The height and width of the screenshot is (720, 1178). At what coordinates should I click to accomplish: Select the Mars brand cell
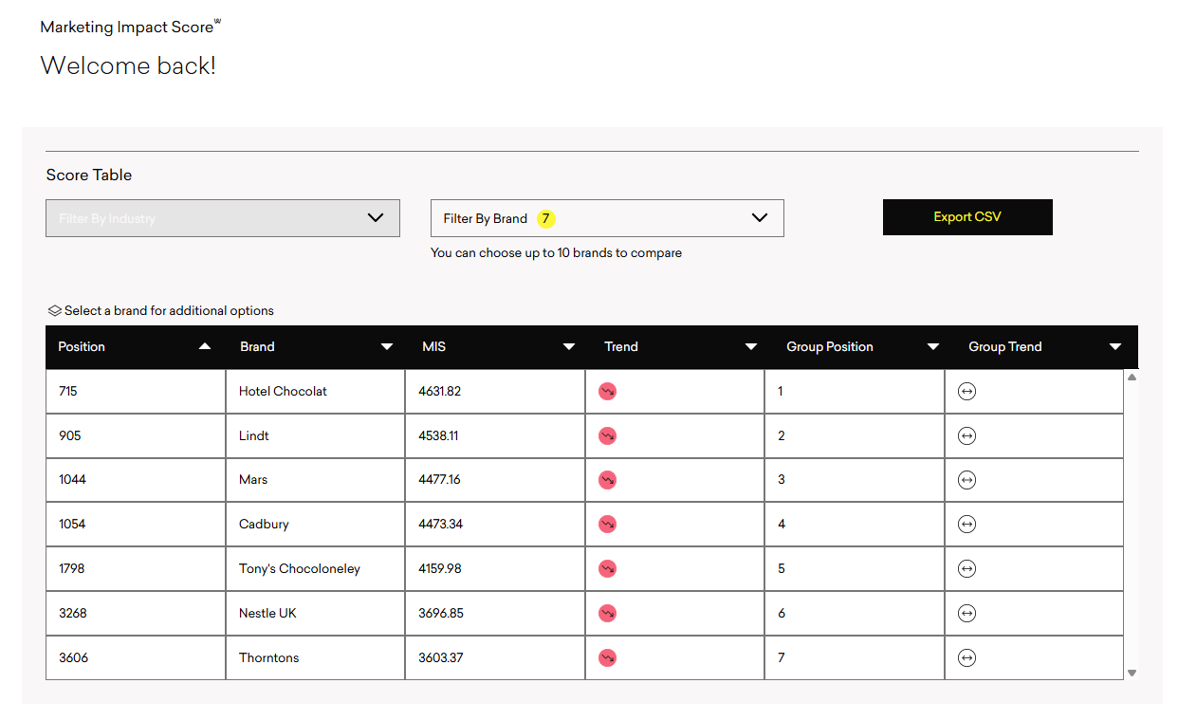315,479
